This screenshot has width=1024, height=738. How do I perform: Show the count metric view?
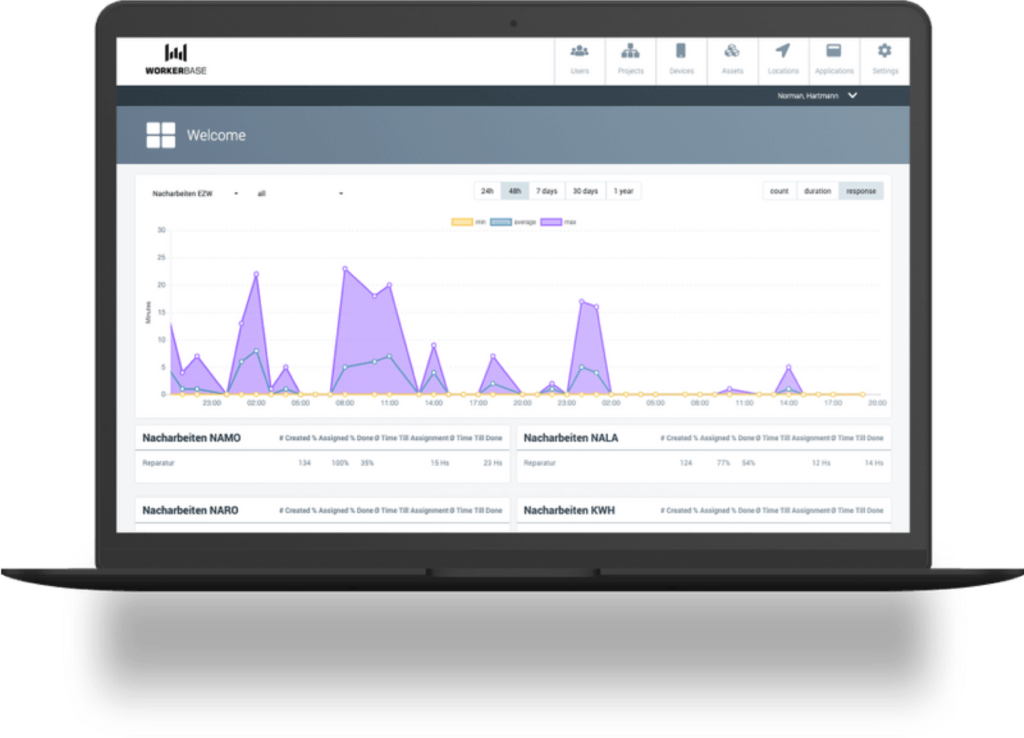coord(779,191)
